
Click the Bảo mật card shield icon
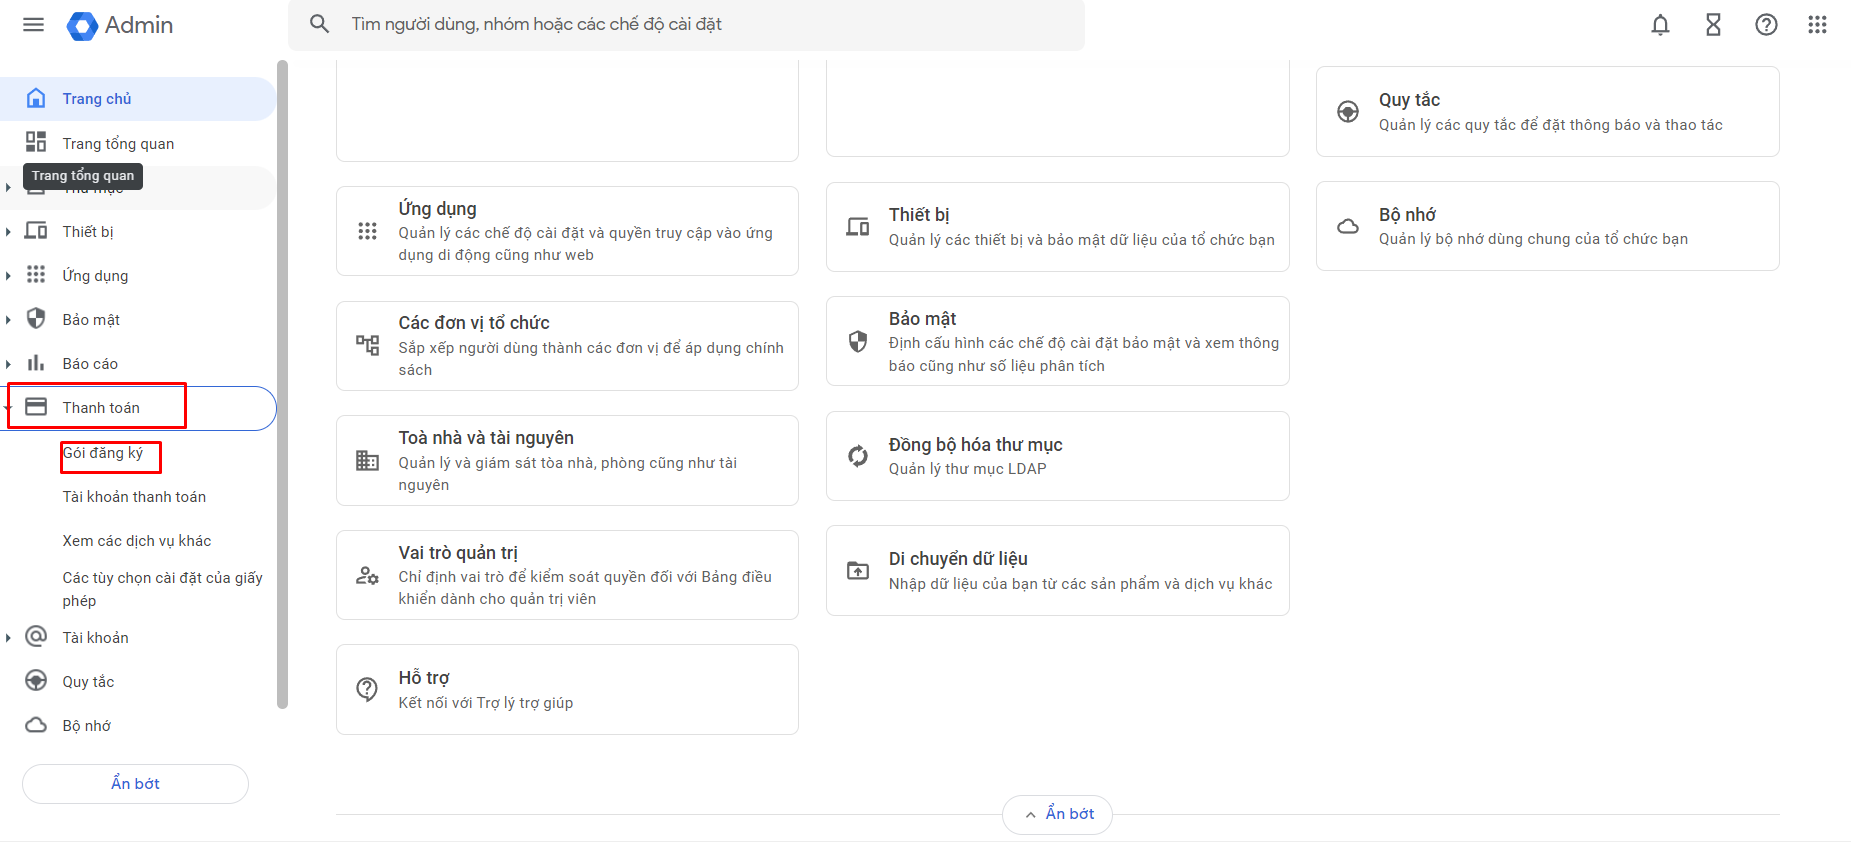click(858, 341)
